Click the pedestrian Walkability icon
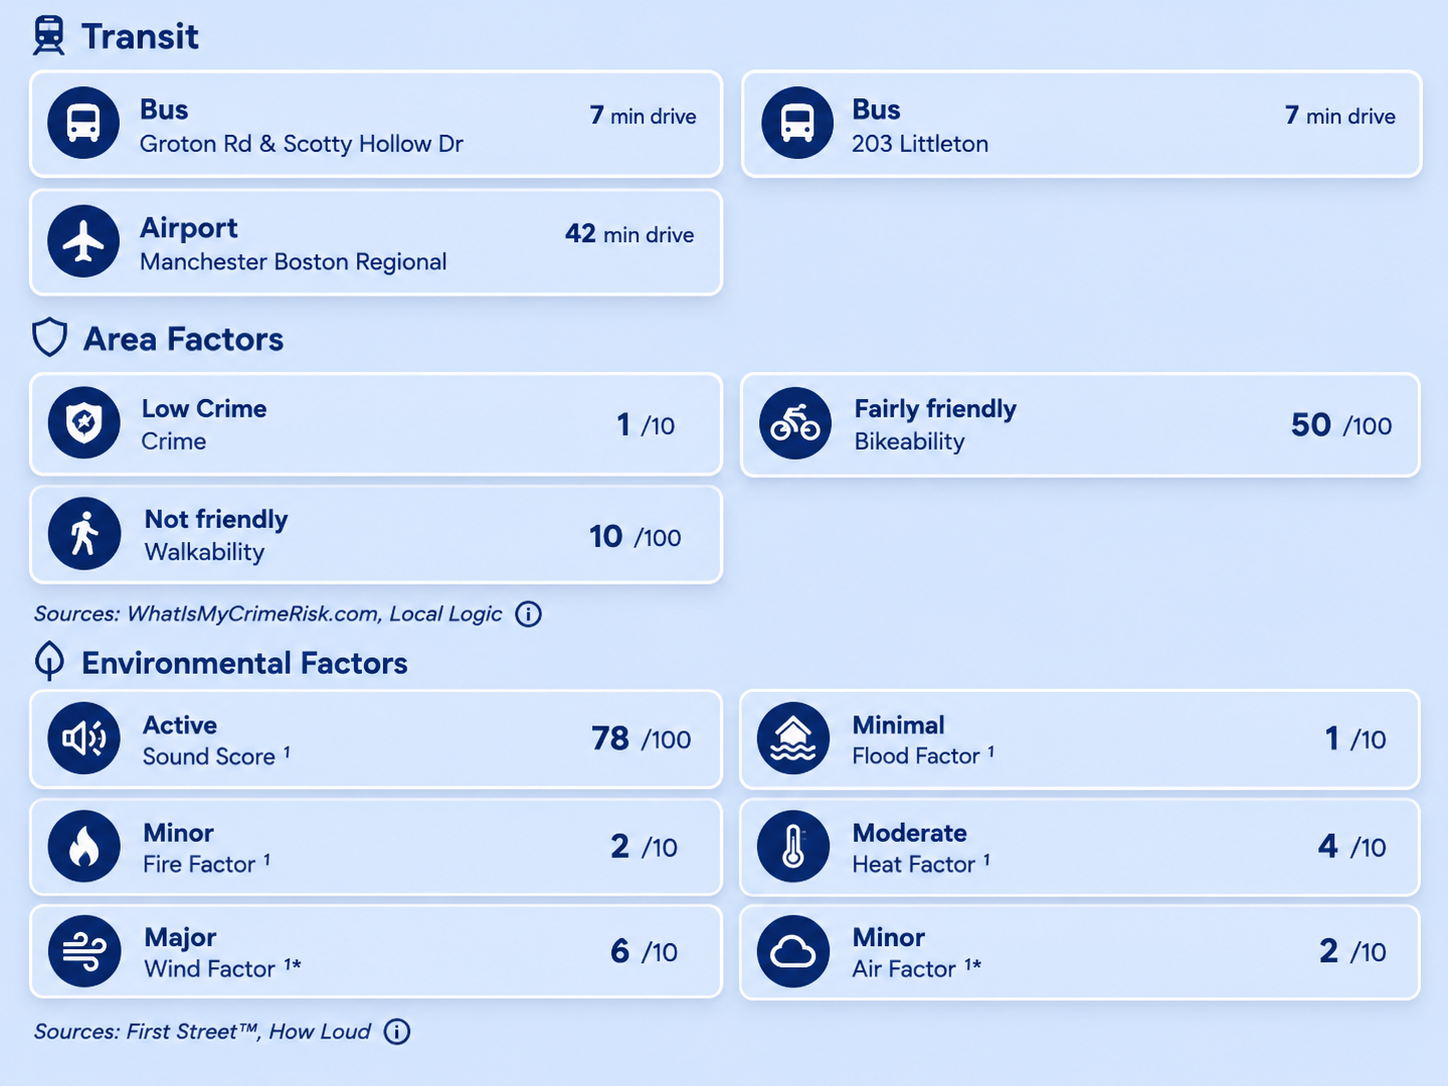 tap(84, 534)
